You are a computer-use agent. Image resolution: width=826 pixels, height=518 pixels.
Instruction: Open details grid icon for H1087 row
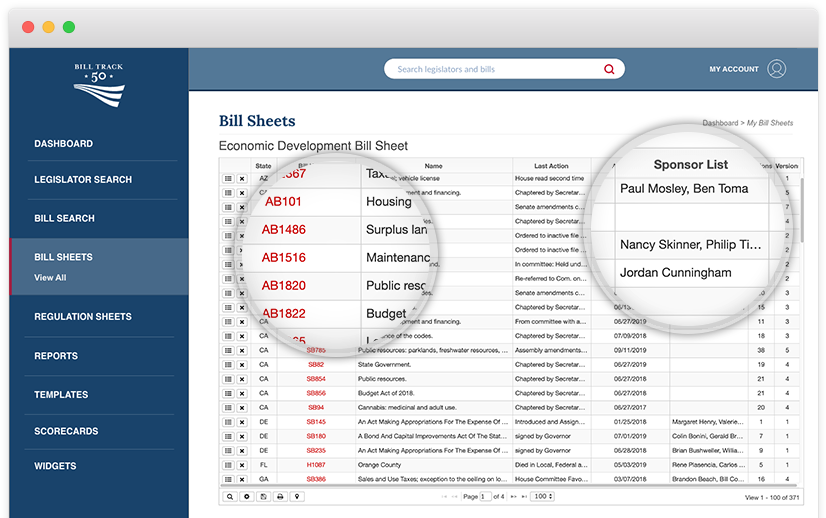tap(228, 465)
